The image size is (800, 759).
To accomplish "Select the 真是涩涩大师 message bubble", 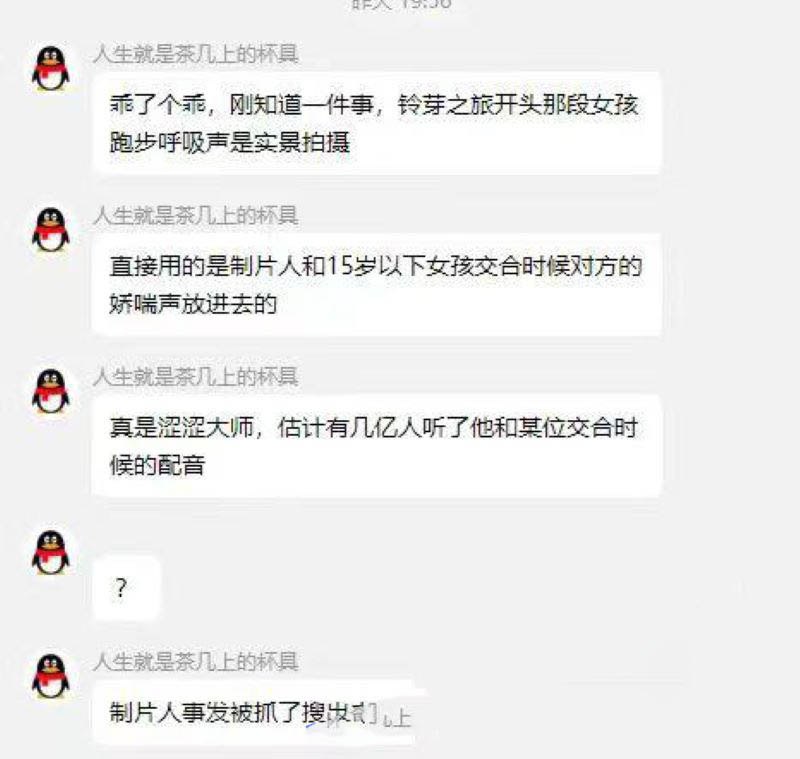I will click(377, 446).
